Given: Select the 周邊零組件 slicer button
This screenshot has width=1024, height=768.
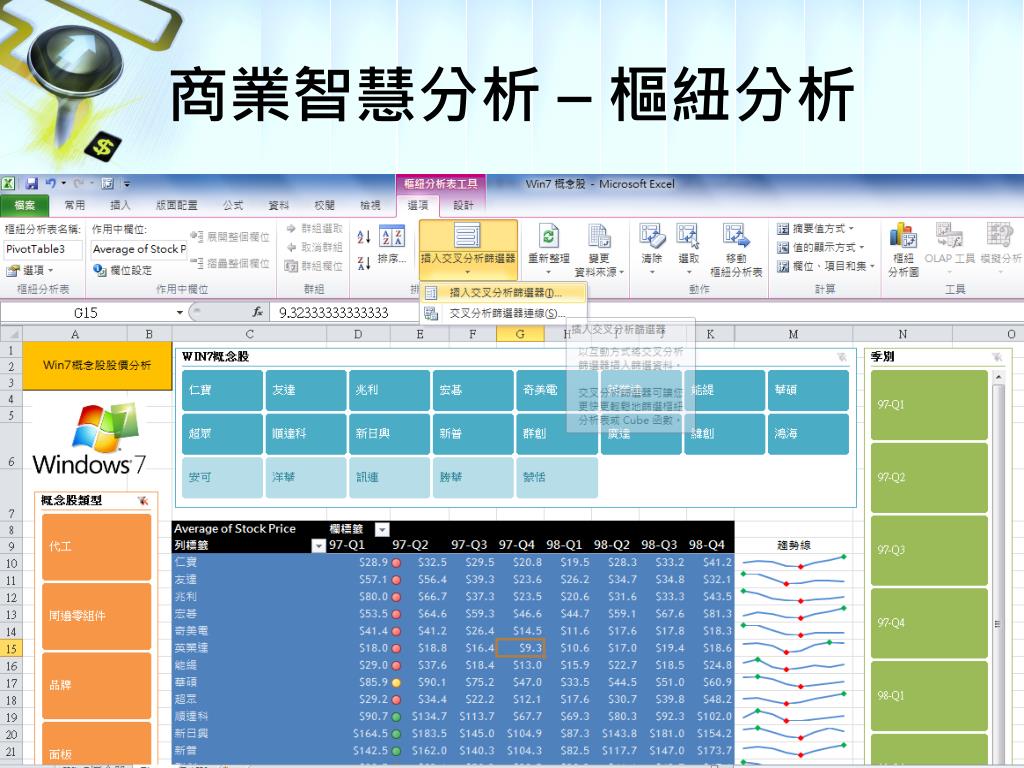Looking at the screenshot, I should coord(97,616).
